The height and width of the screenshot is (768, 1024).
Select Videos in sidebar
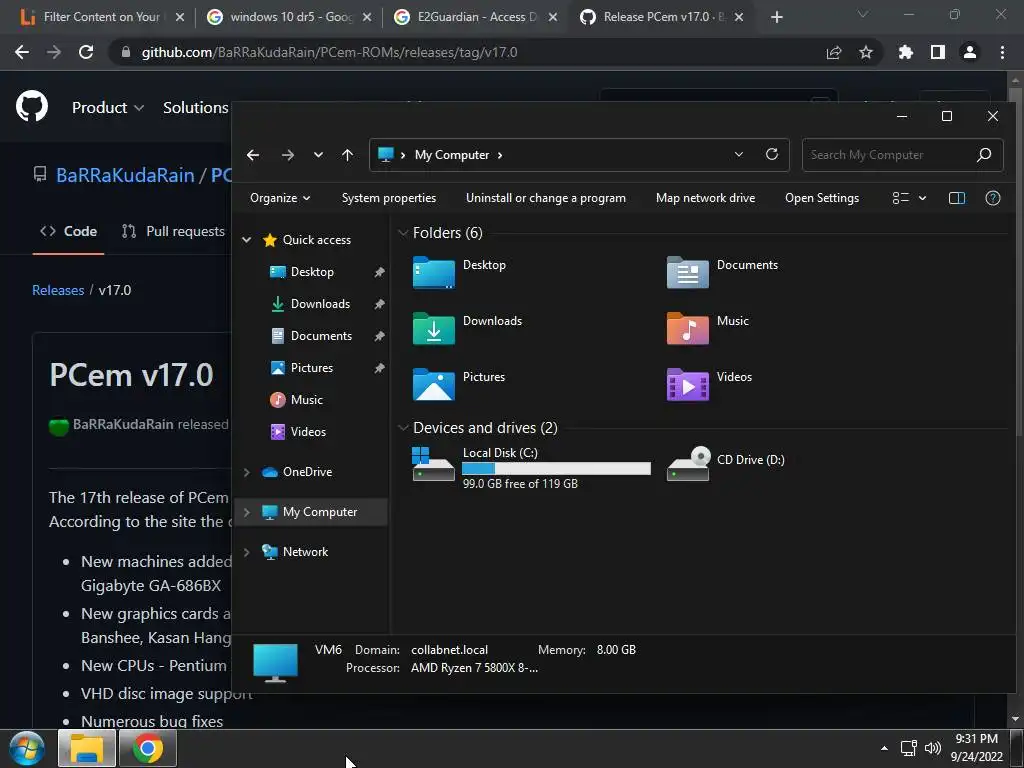pyautogui.click(x=308, y=432)
